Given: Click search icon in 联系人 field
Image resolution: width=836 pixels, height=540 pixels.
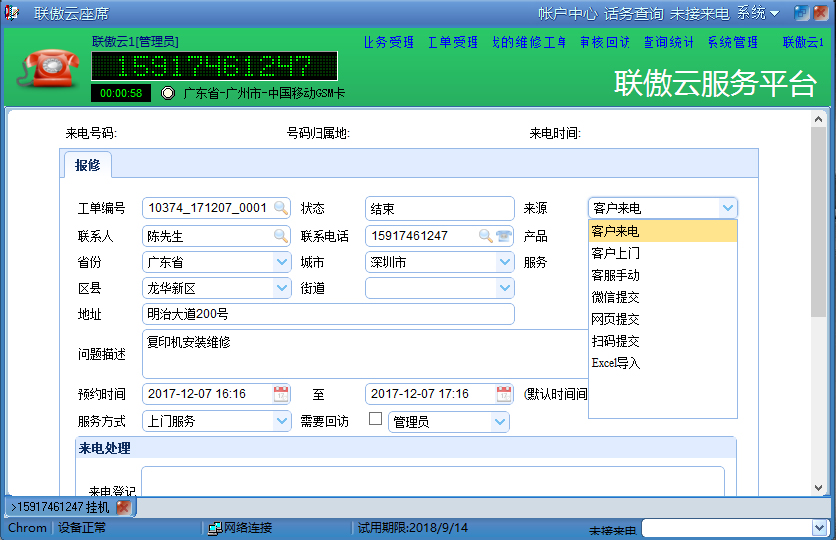Looking at the screenshot, I should pos(281,236).
